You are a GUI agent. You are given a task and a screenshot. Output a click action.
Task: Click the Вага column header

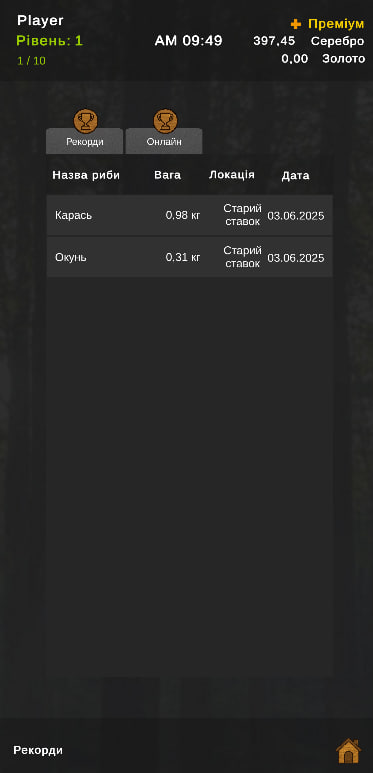point(168,175)
